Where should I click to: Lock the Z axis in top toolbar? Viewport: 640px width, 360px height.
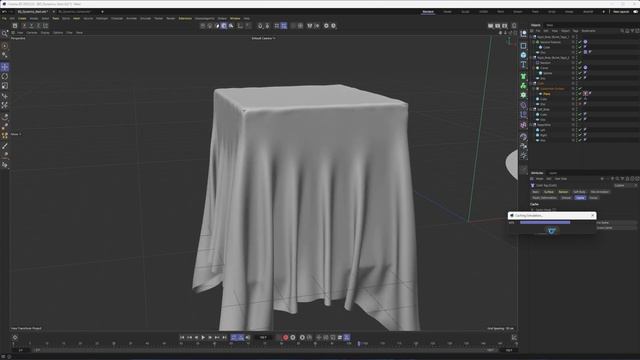pos(38,26)
